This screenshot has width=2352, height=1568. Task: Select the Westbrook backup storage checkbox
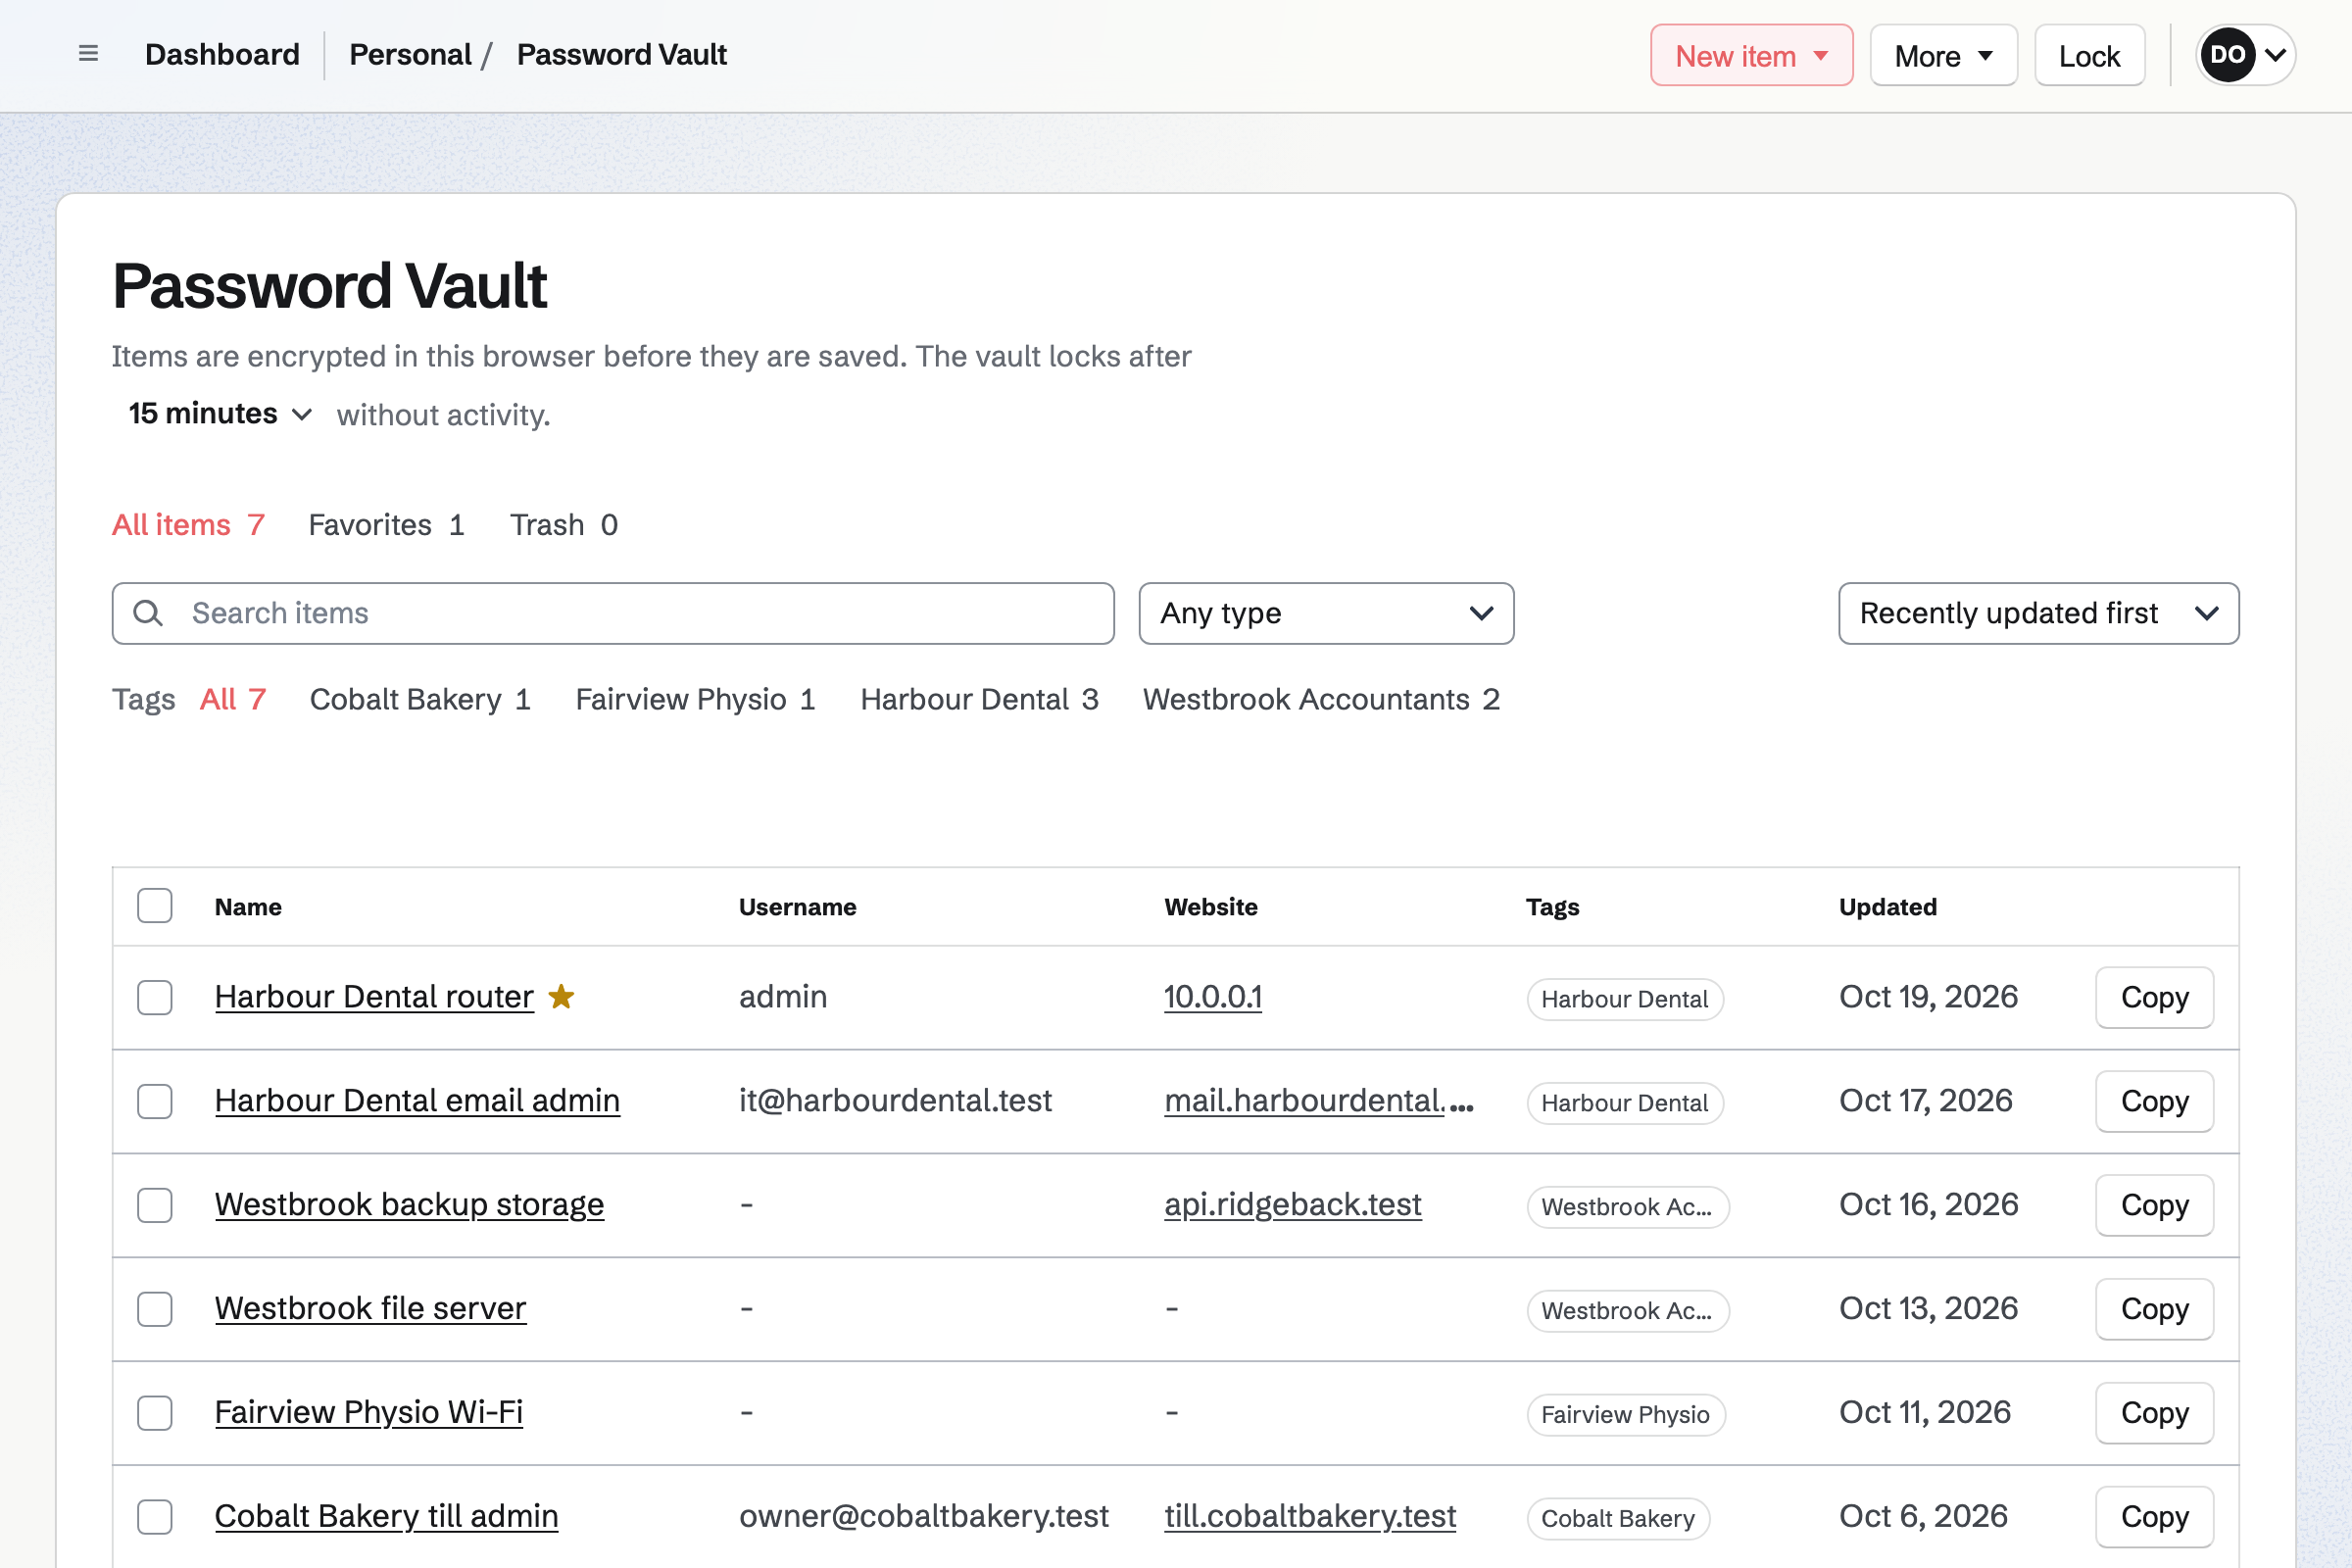[155, 1205]
